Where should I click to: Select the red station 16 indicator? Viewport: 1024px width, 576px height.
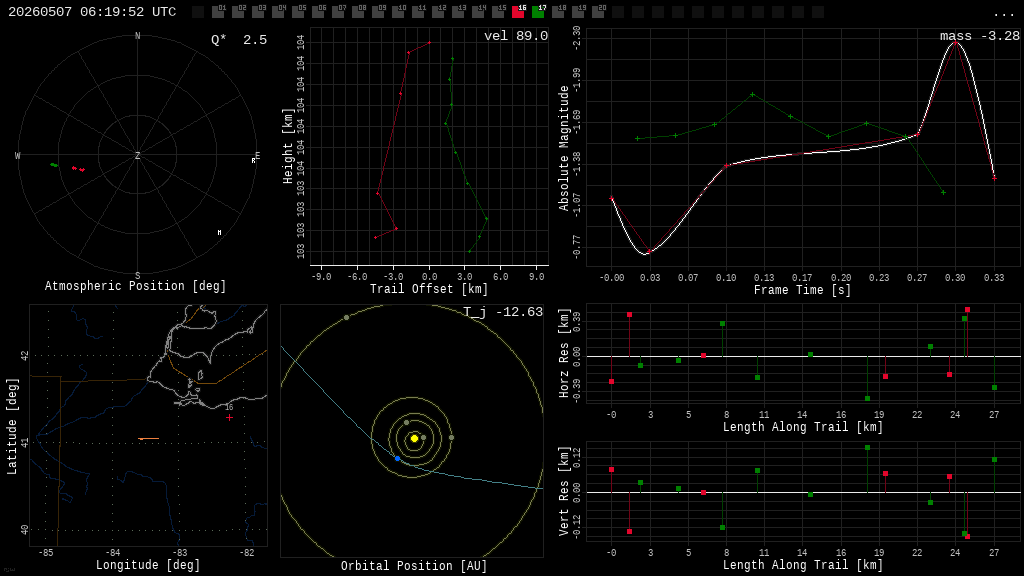click(x=518, y=12)
